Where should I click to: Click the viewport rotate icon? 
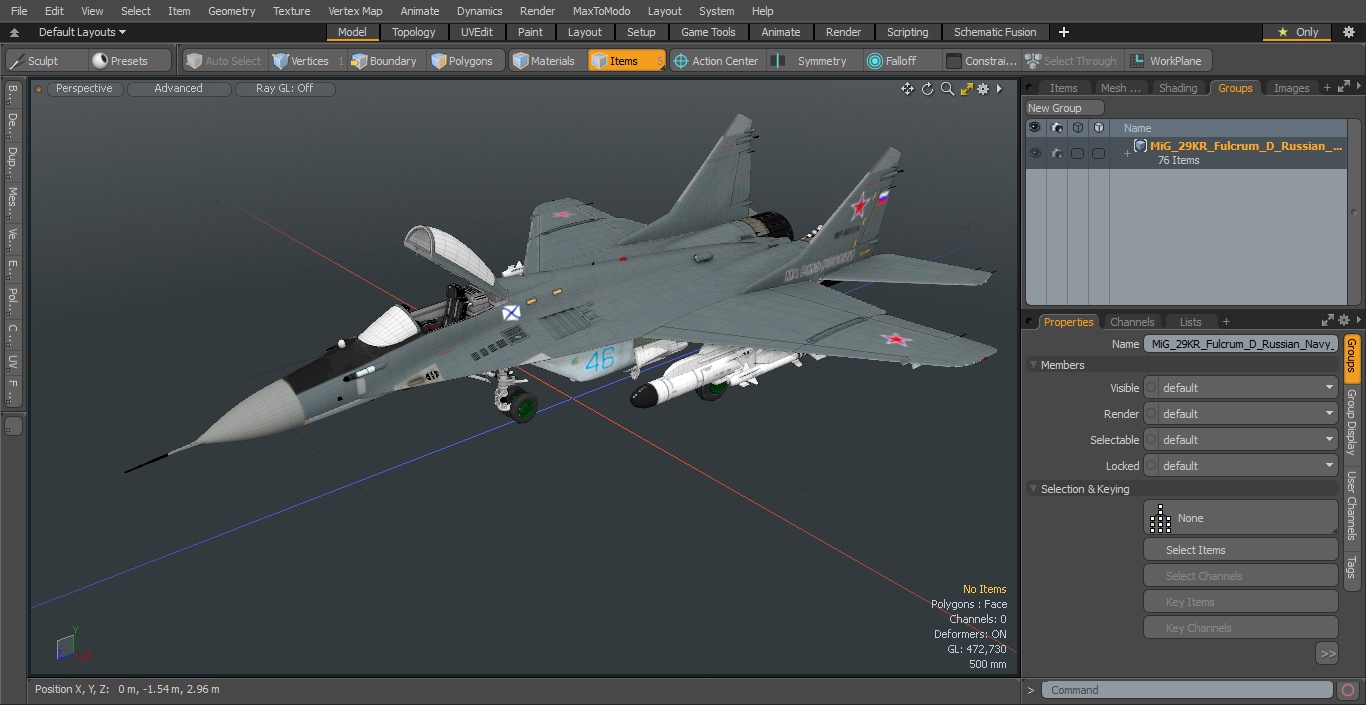click(x=927, y=89)
